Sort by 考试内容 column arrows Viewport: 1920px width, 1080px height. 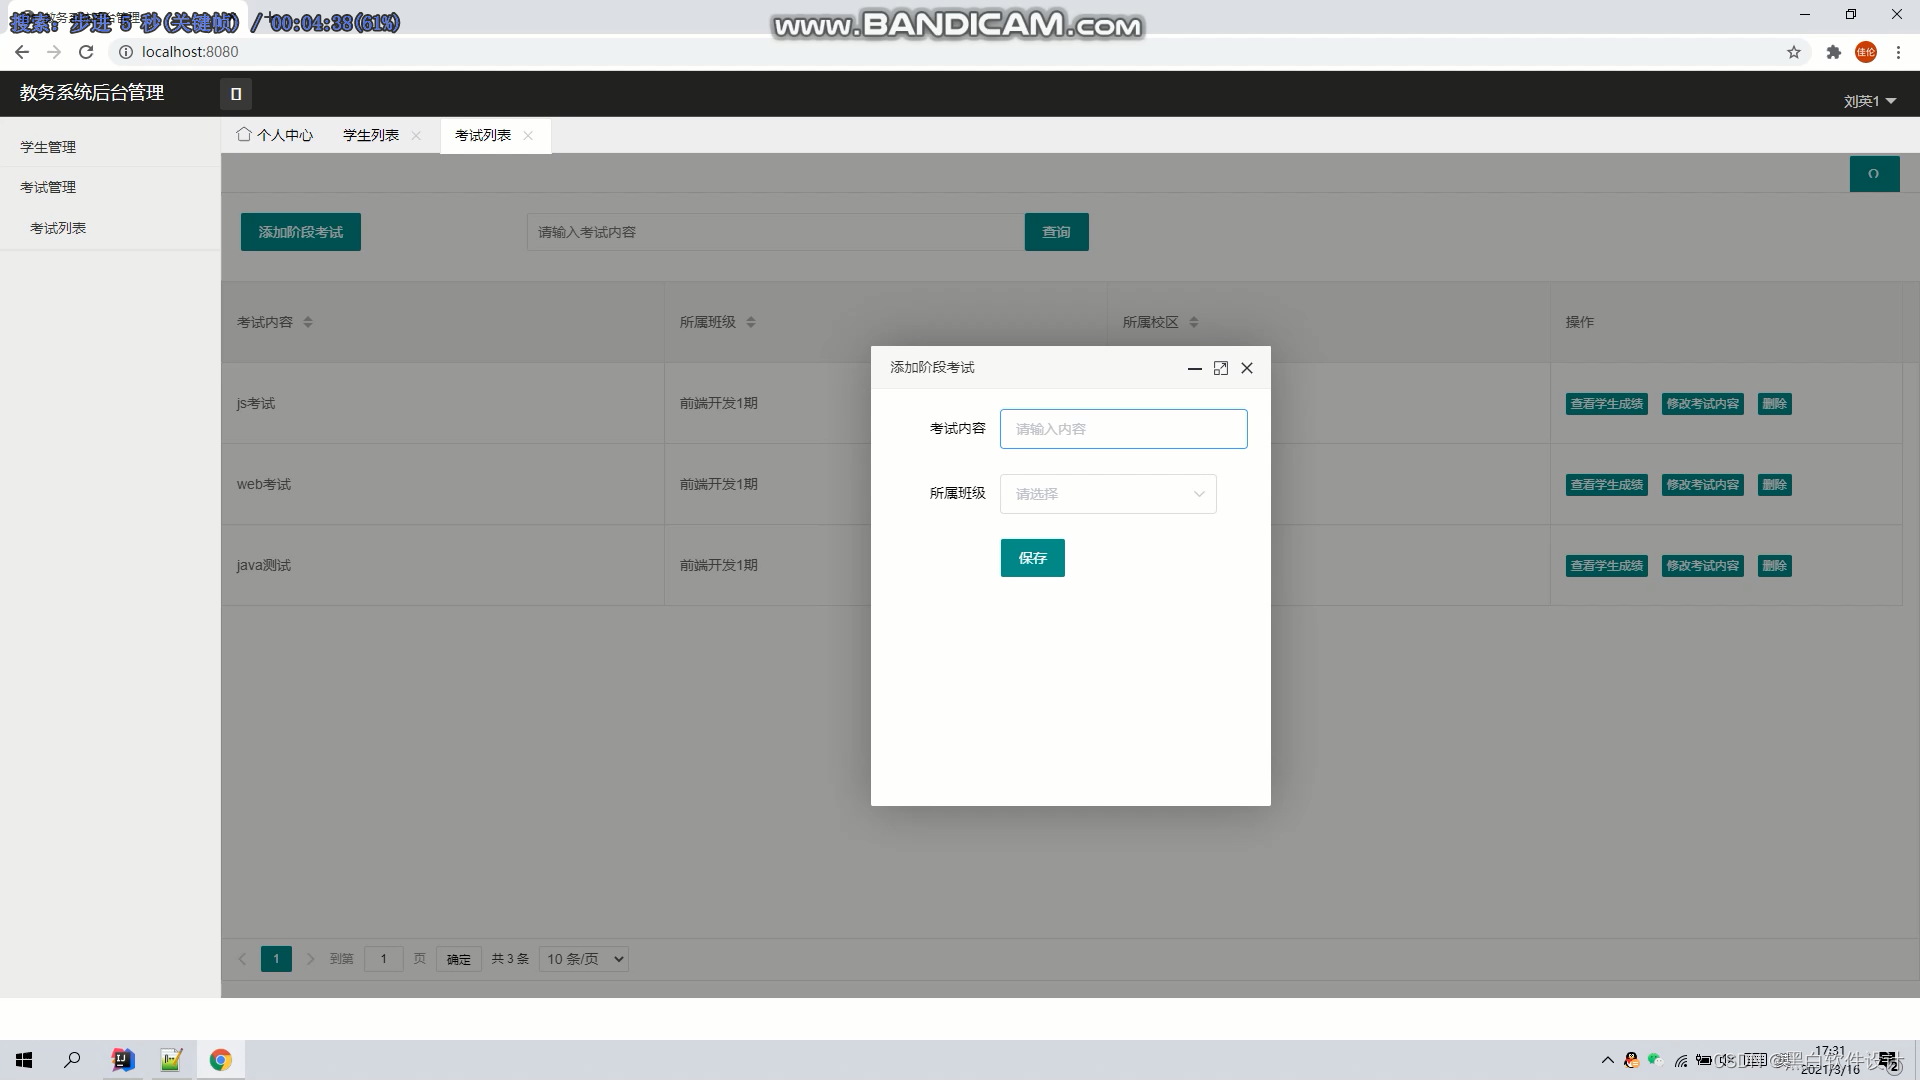(308, 322)
